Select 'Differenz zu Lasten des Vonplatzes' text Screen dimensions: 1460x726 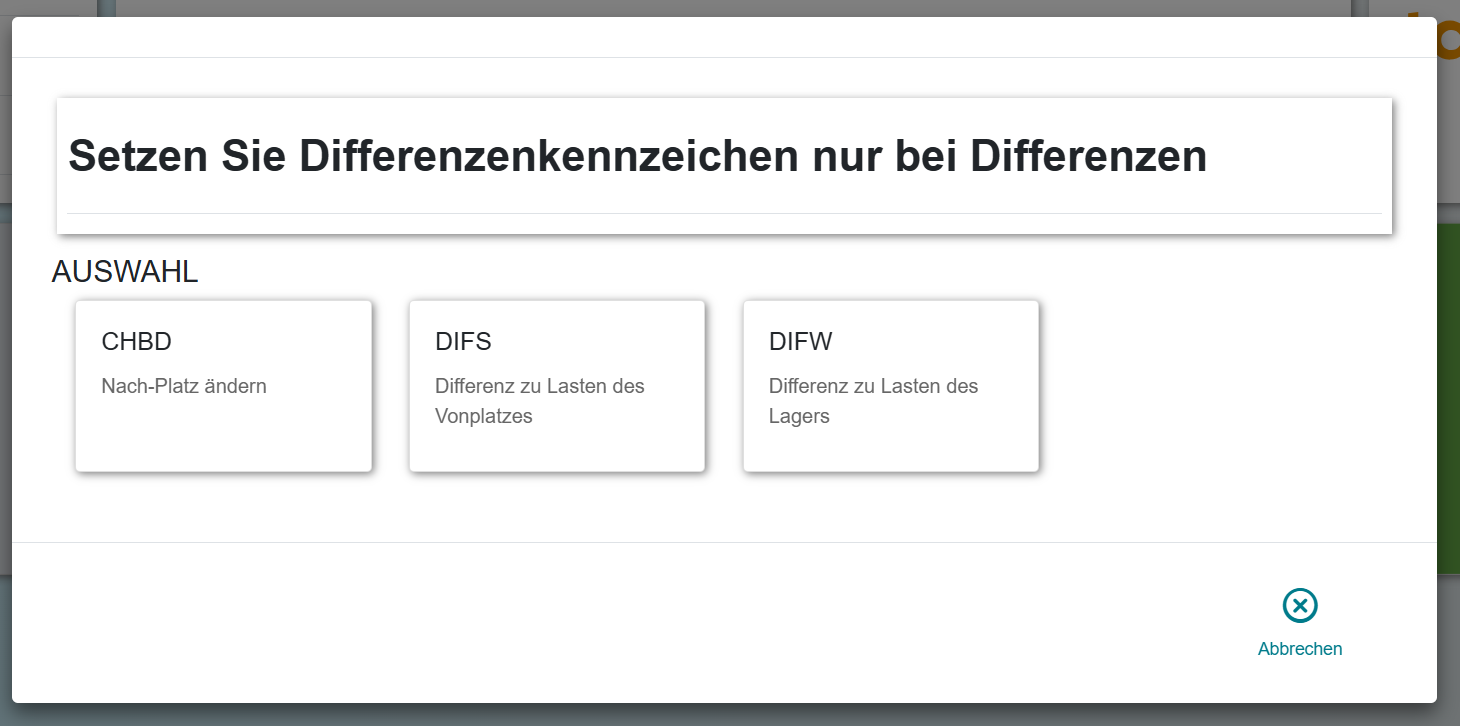539,401
